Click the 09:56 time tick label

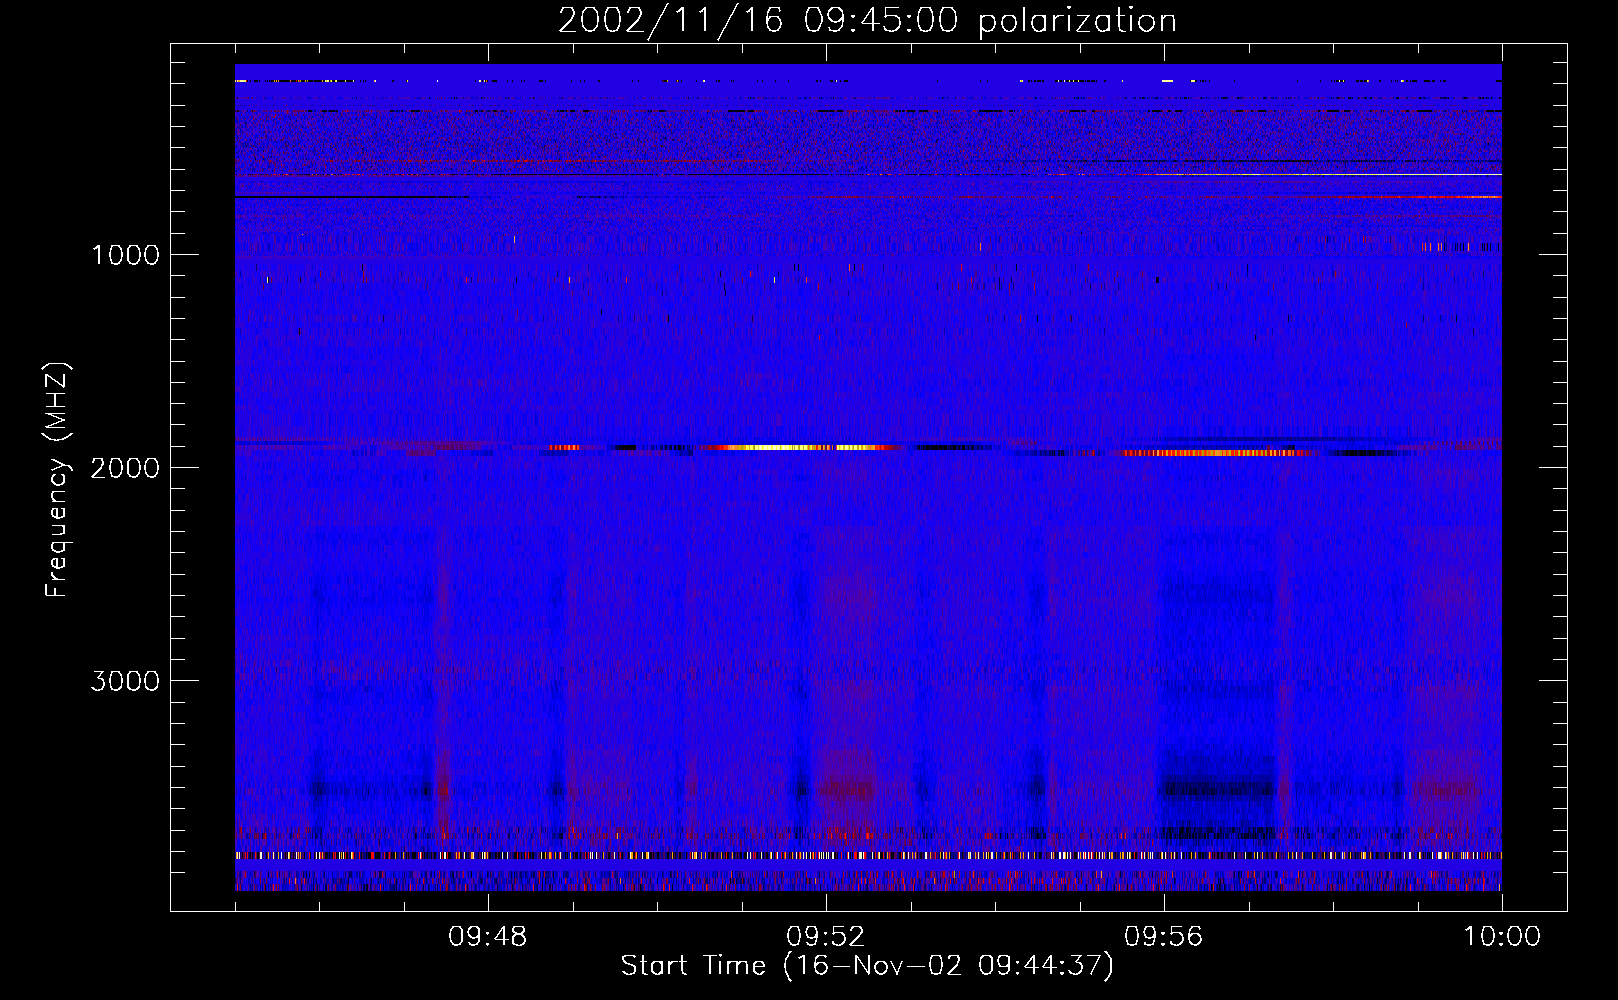click(1164, 937)
